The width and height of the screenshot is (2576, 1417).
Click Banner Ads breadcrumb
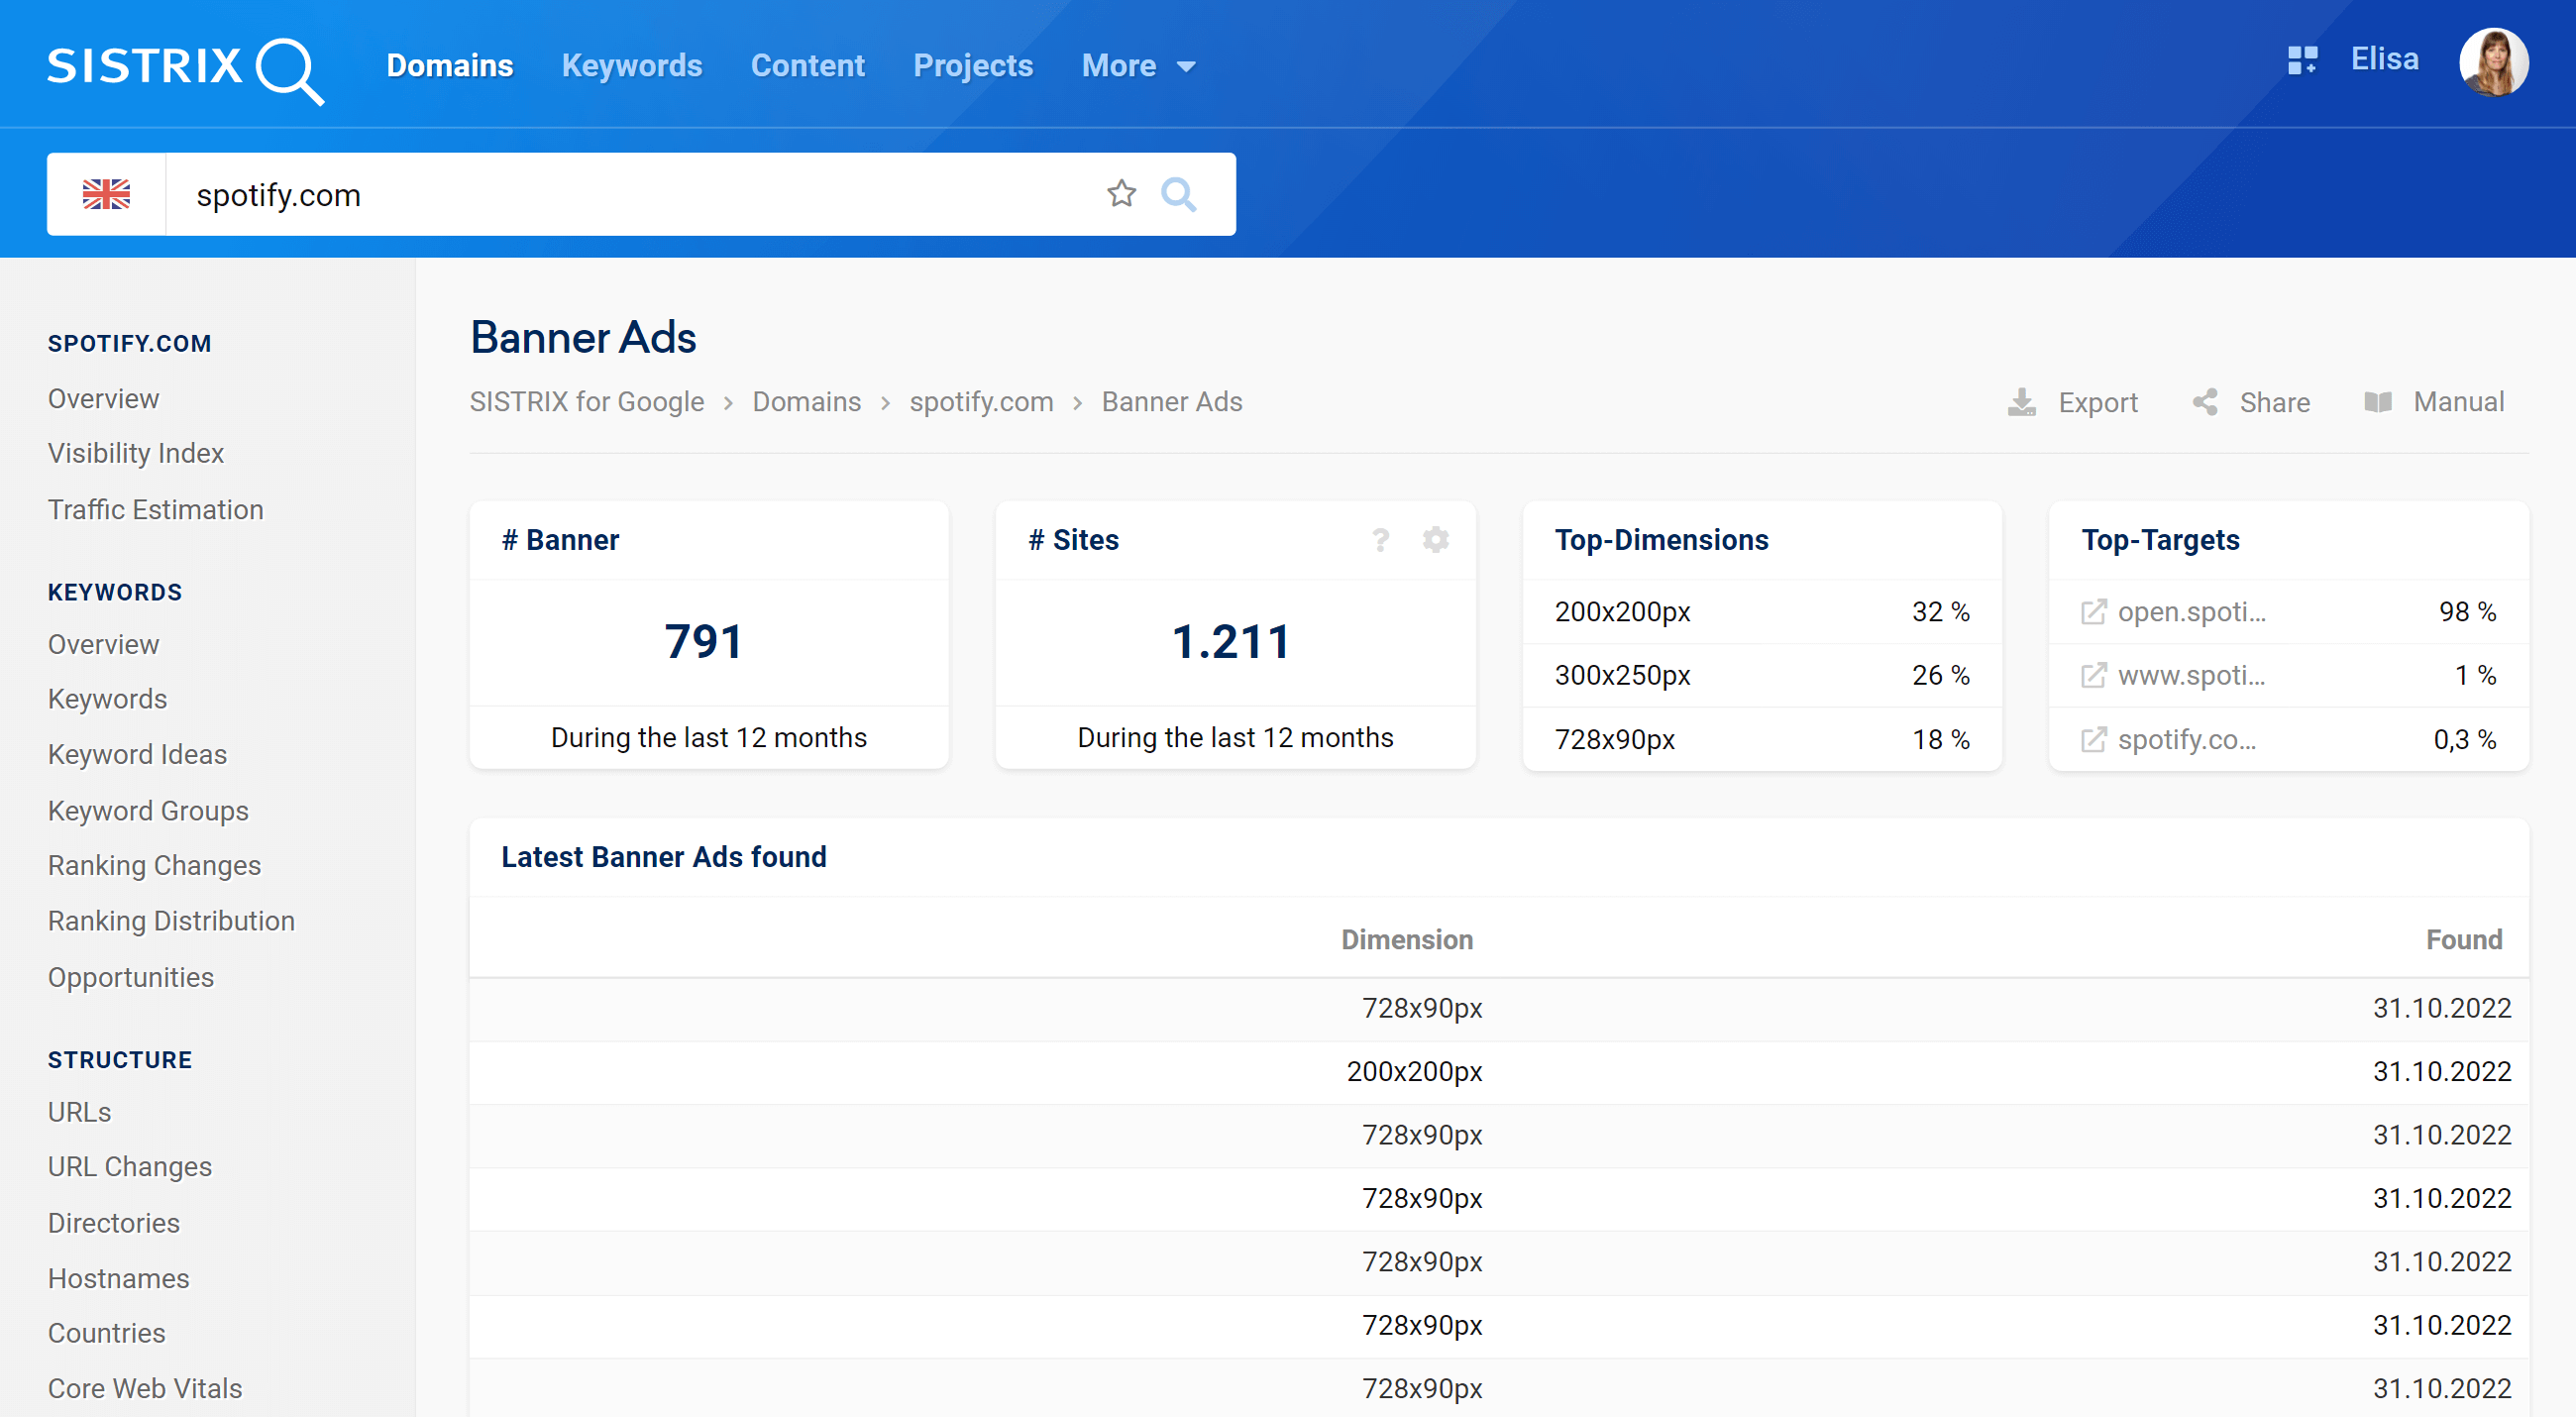coord(1172,402)
